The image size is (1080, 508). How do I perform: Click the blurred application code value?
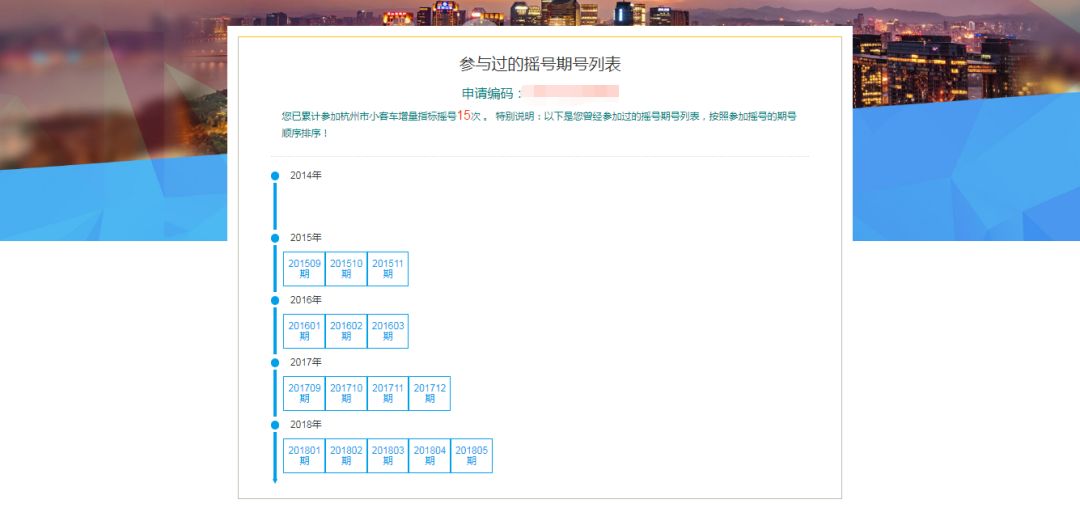tap(570, 92)
